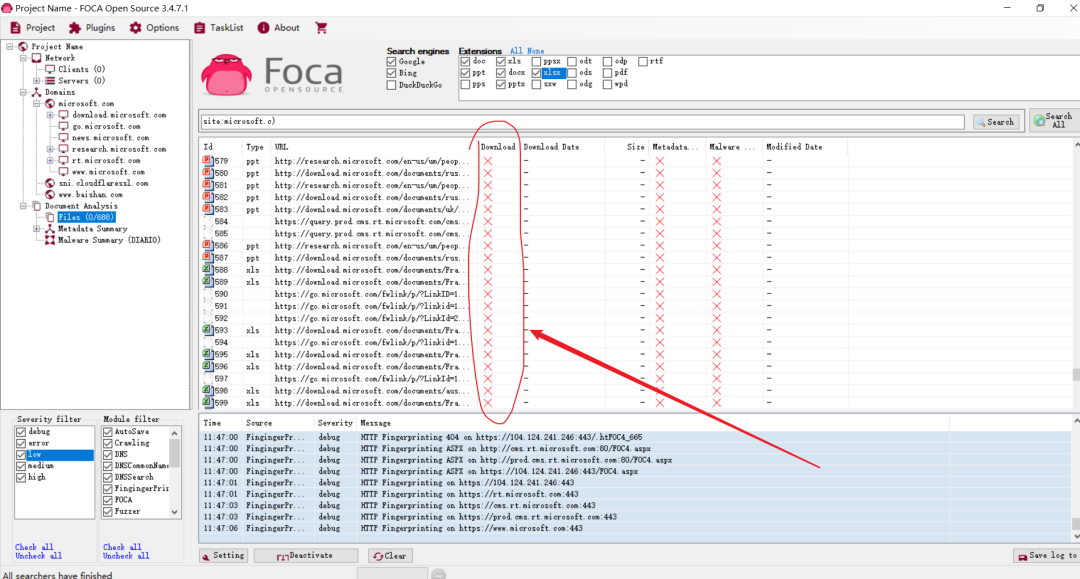1080x579 pixels.
Task: Open the TaskList menu
Action: click(219, 28)
